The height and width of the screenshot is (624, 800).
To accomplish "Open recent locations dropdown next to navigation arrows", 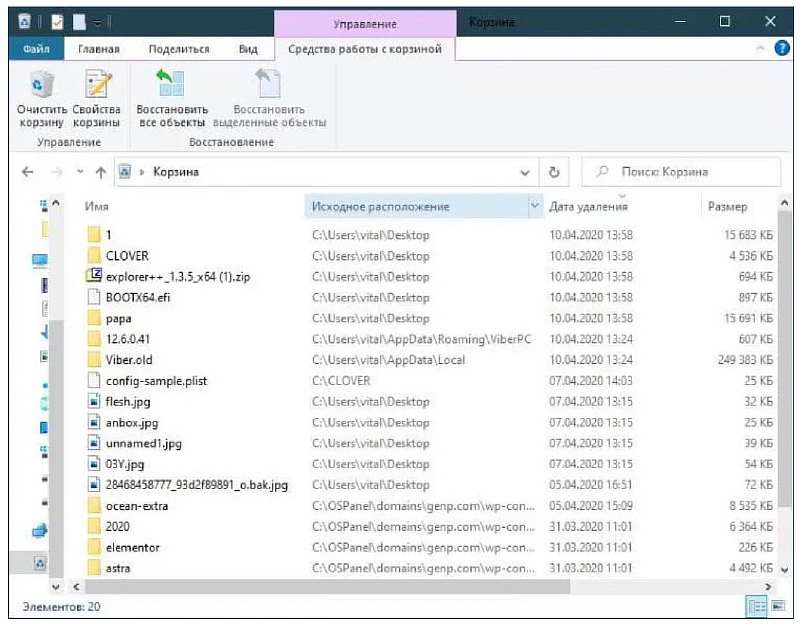I will 80,172.
